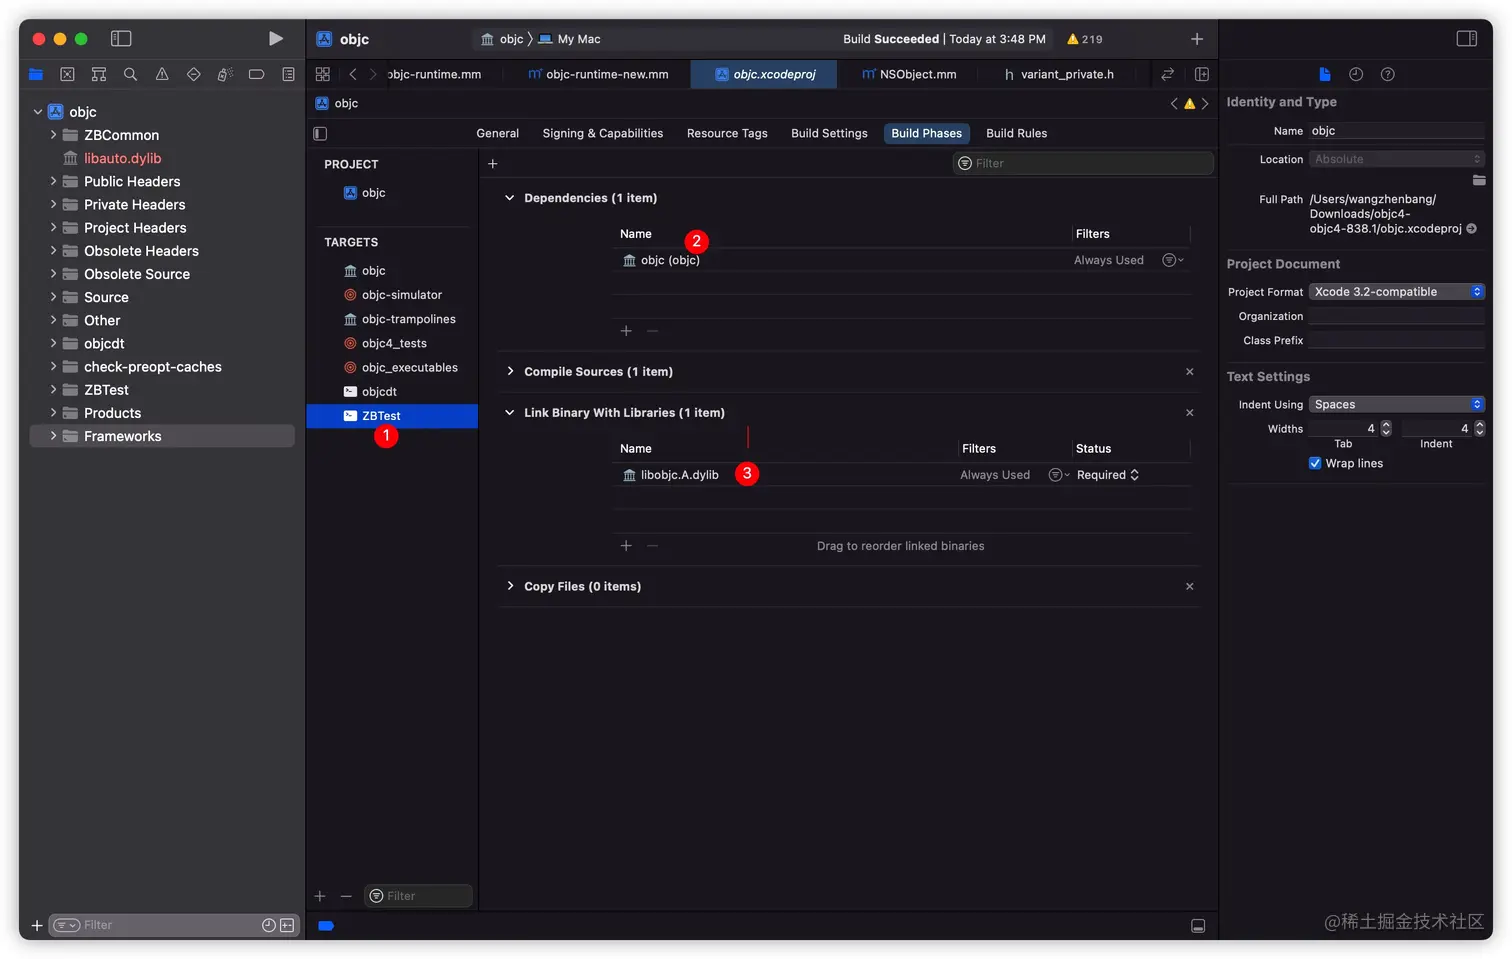Run the project with the play button
Screen dimensions: 1512x959
pos(275,38)
